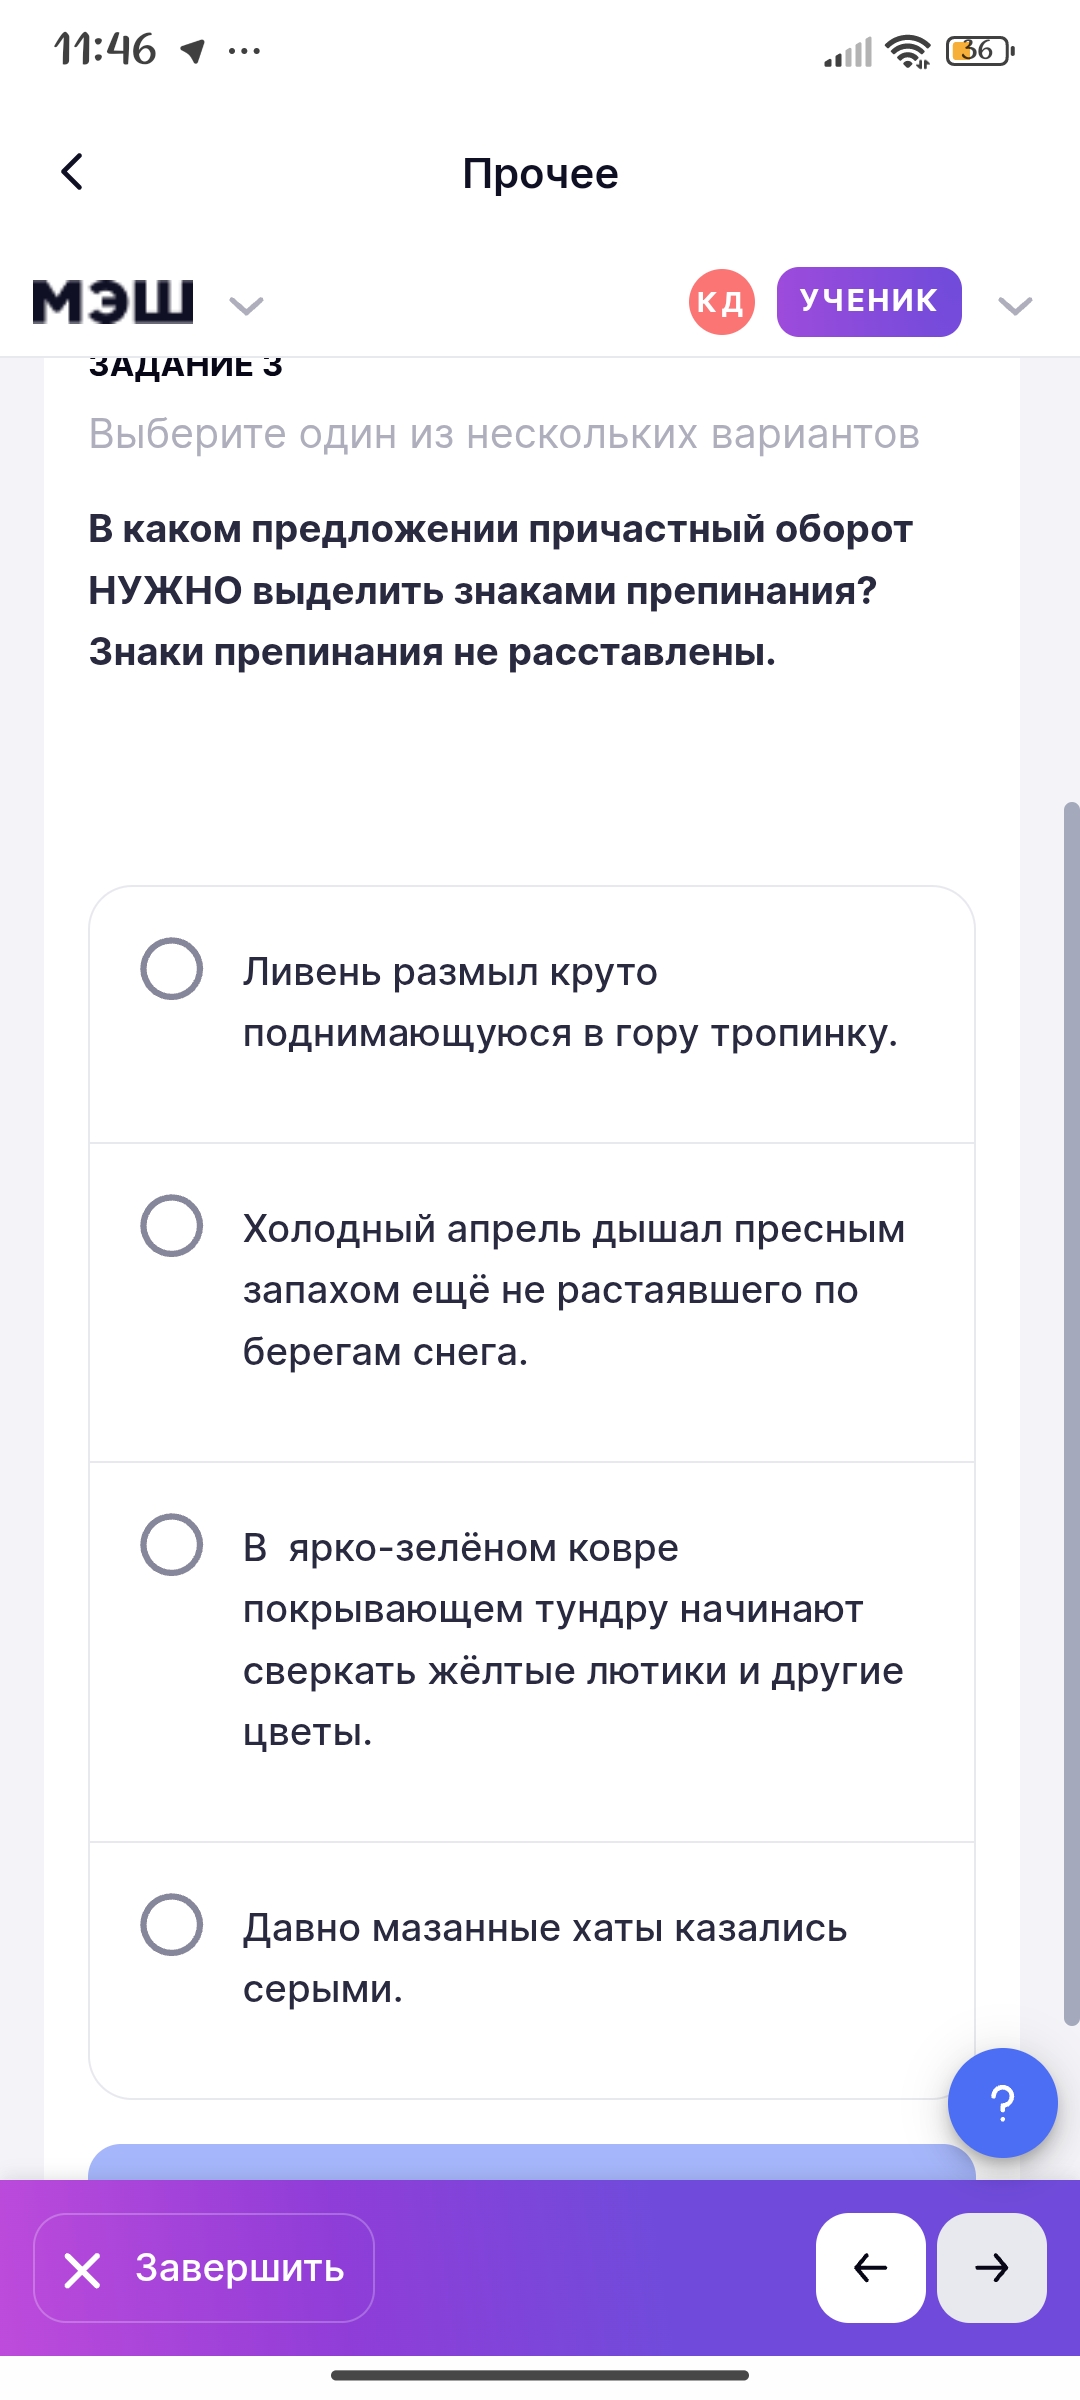Select answer "Давно мазанные хаты казались серыми"

pyautogui.click(x=172, y=1925)
